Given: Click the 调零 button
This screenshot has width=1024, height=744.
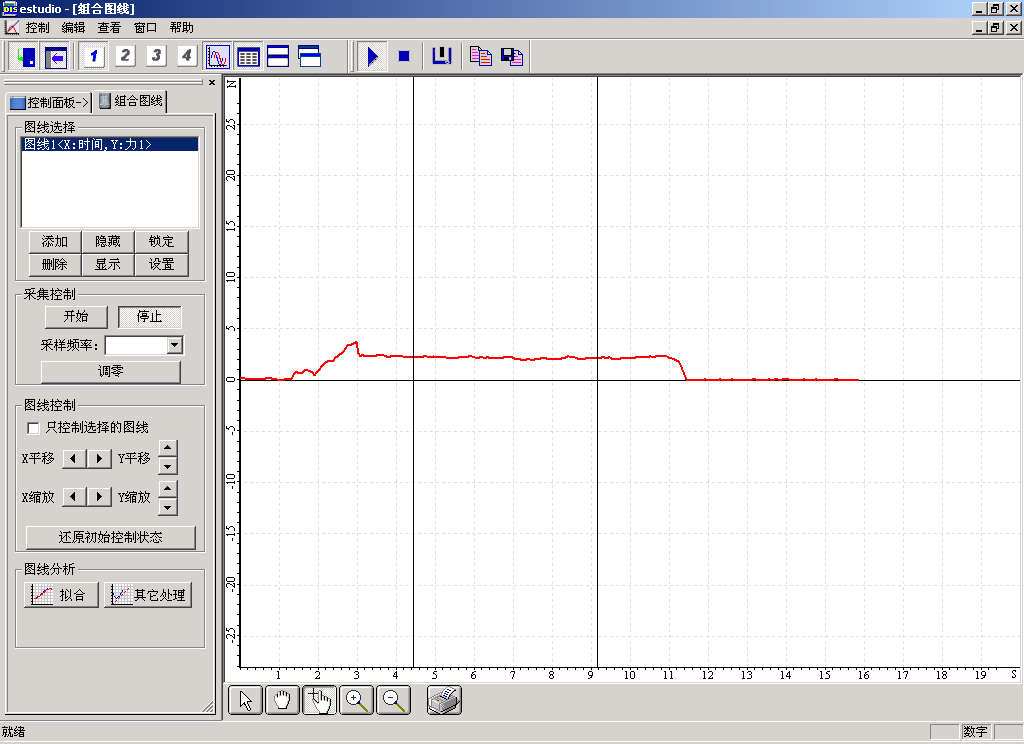Looking at the screenshot, I should (x=110, y=371).
